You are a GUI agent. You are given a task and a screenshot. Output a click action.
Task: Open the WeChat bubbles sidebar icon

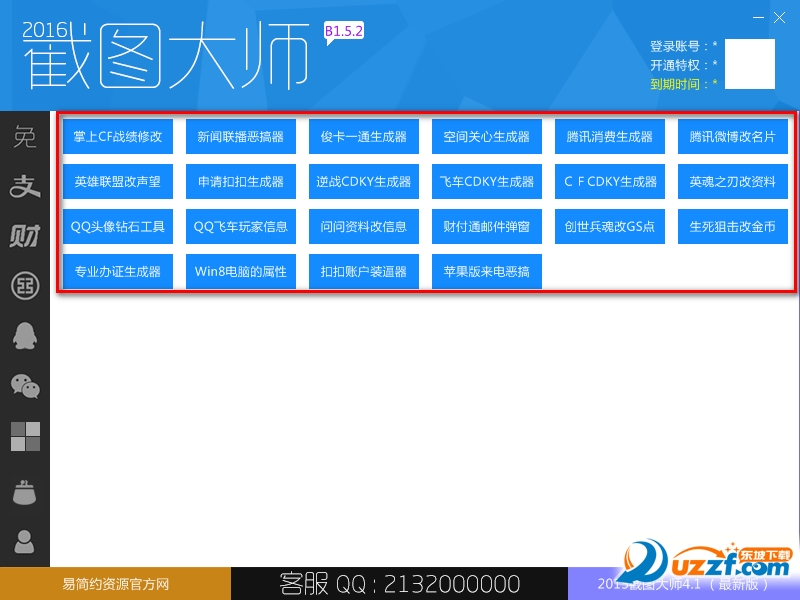tap(25, 386)
